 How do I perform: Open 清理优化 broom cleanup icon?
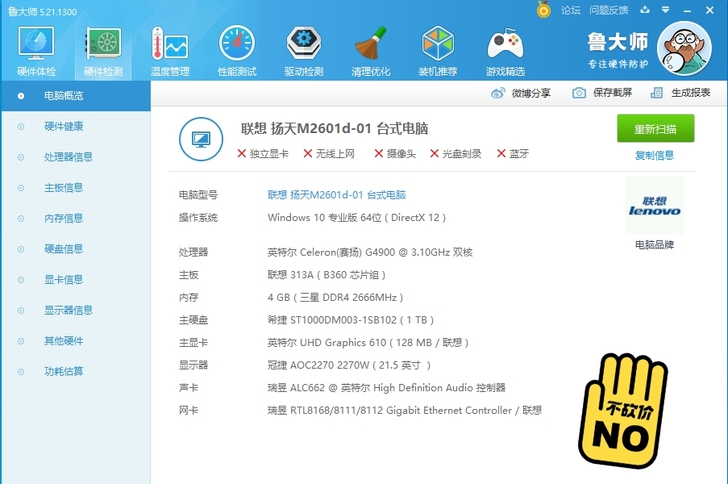pos(370,51)
